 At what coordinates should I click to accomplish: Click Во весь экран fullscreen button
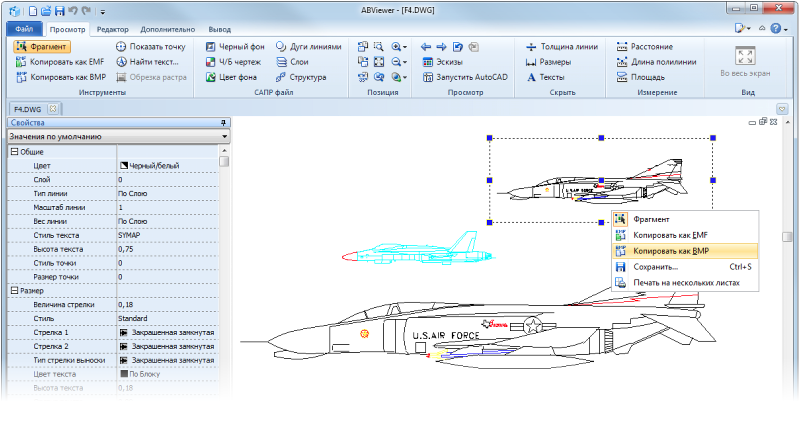pos(745,61)
